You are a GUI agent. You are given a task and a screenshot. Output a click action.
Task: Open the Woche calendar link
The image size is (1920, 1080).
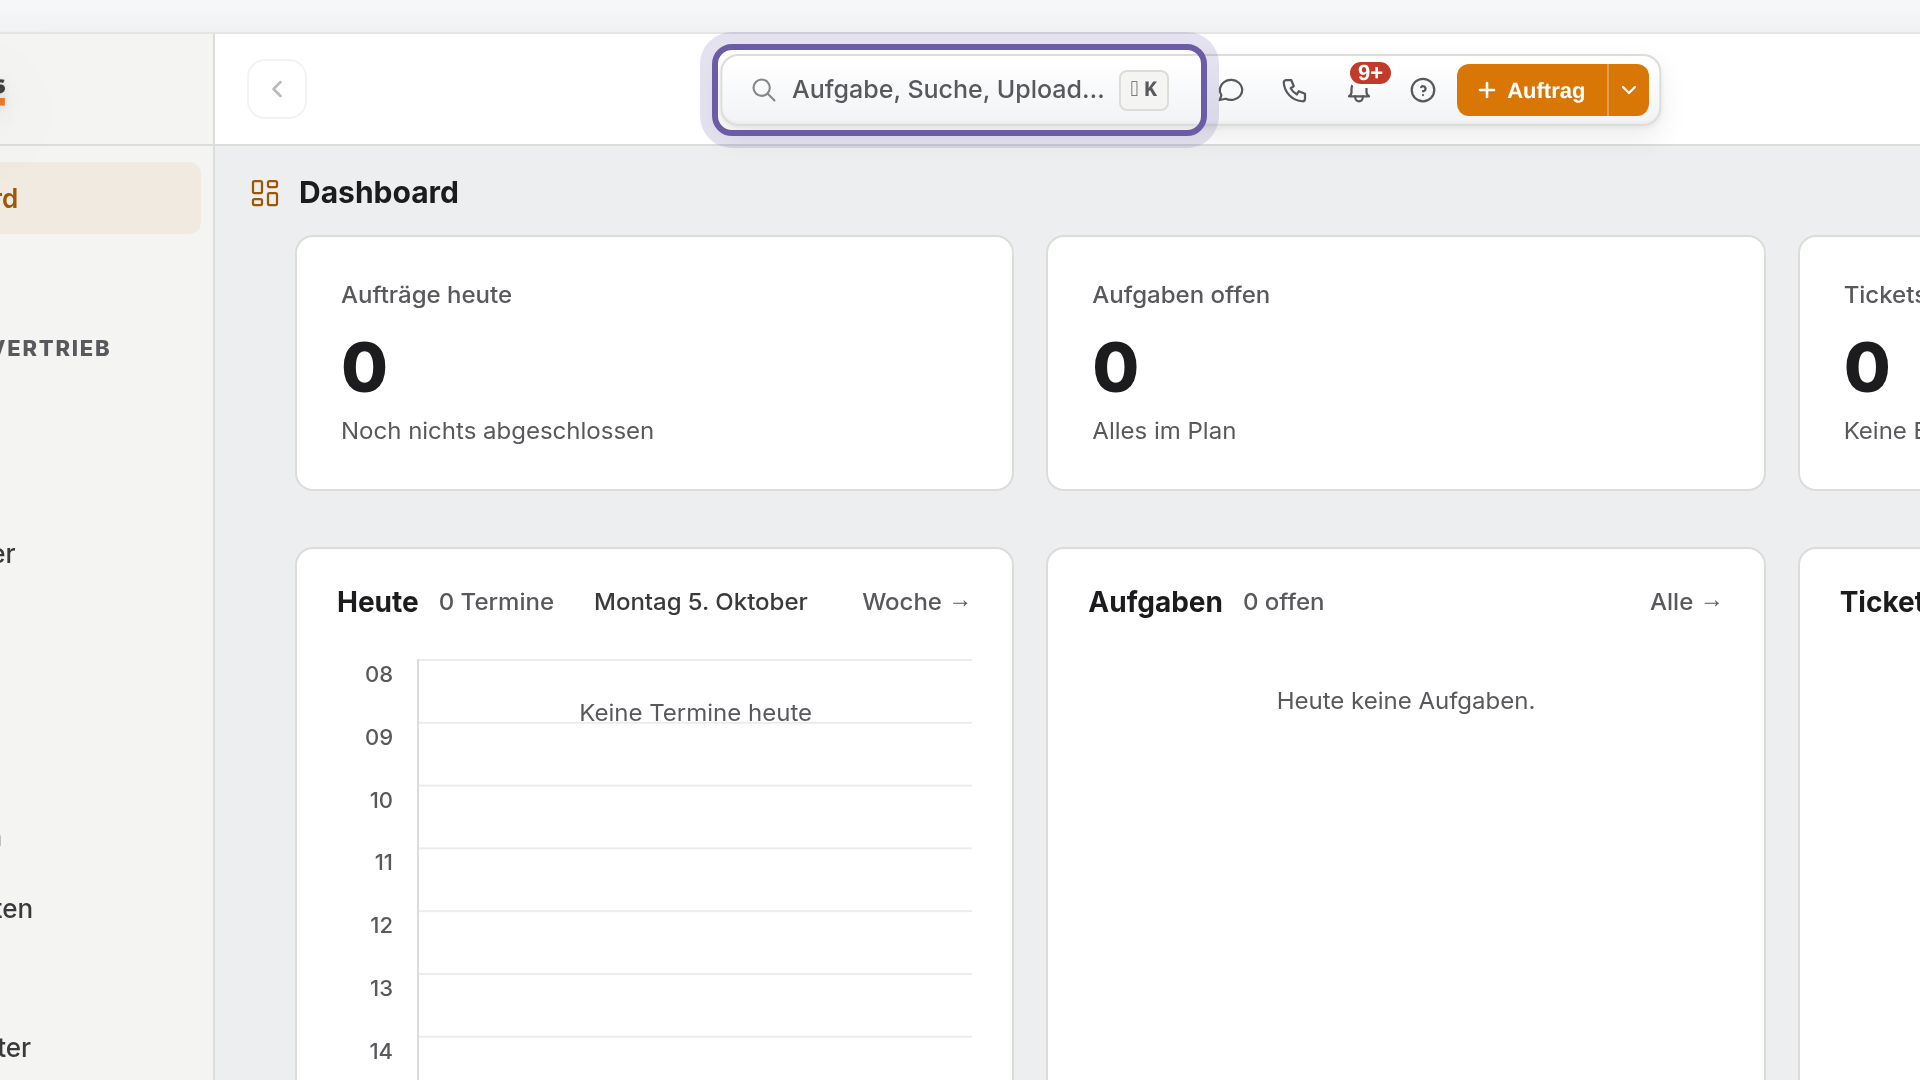pos(917,602)
